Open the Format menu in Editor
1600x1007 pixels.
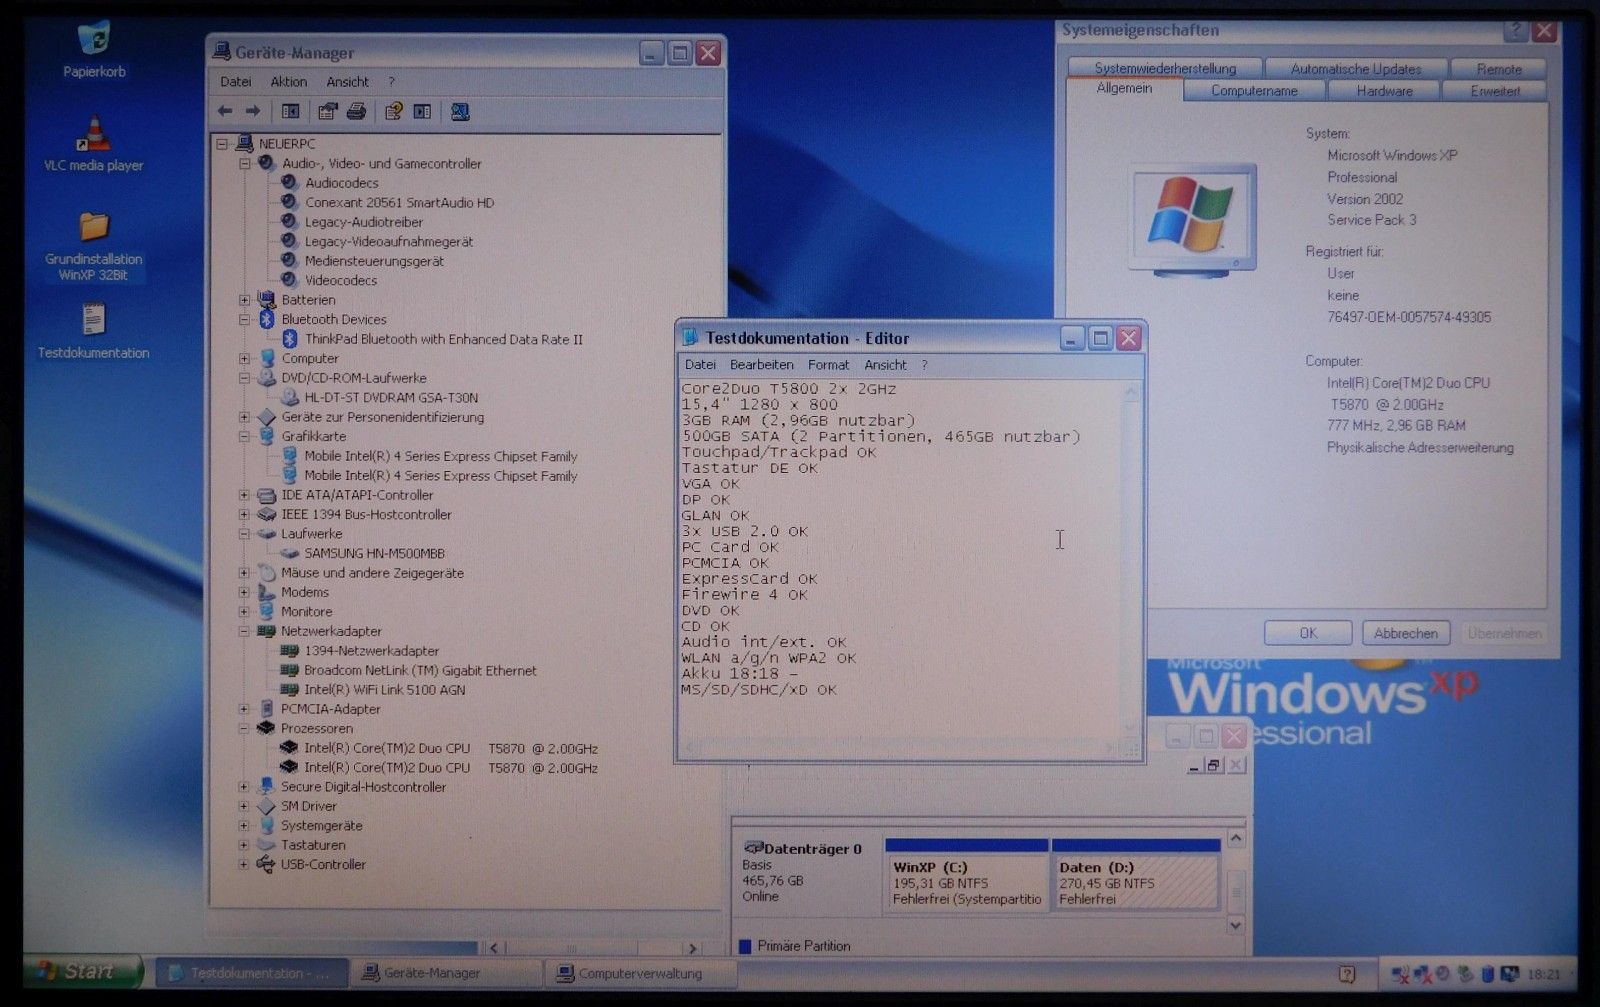pyautogui.click(x=828, y=365)
